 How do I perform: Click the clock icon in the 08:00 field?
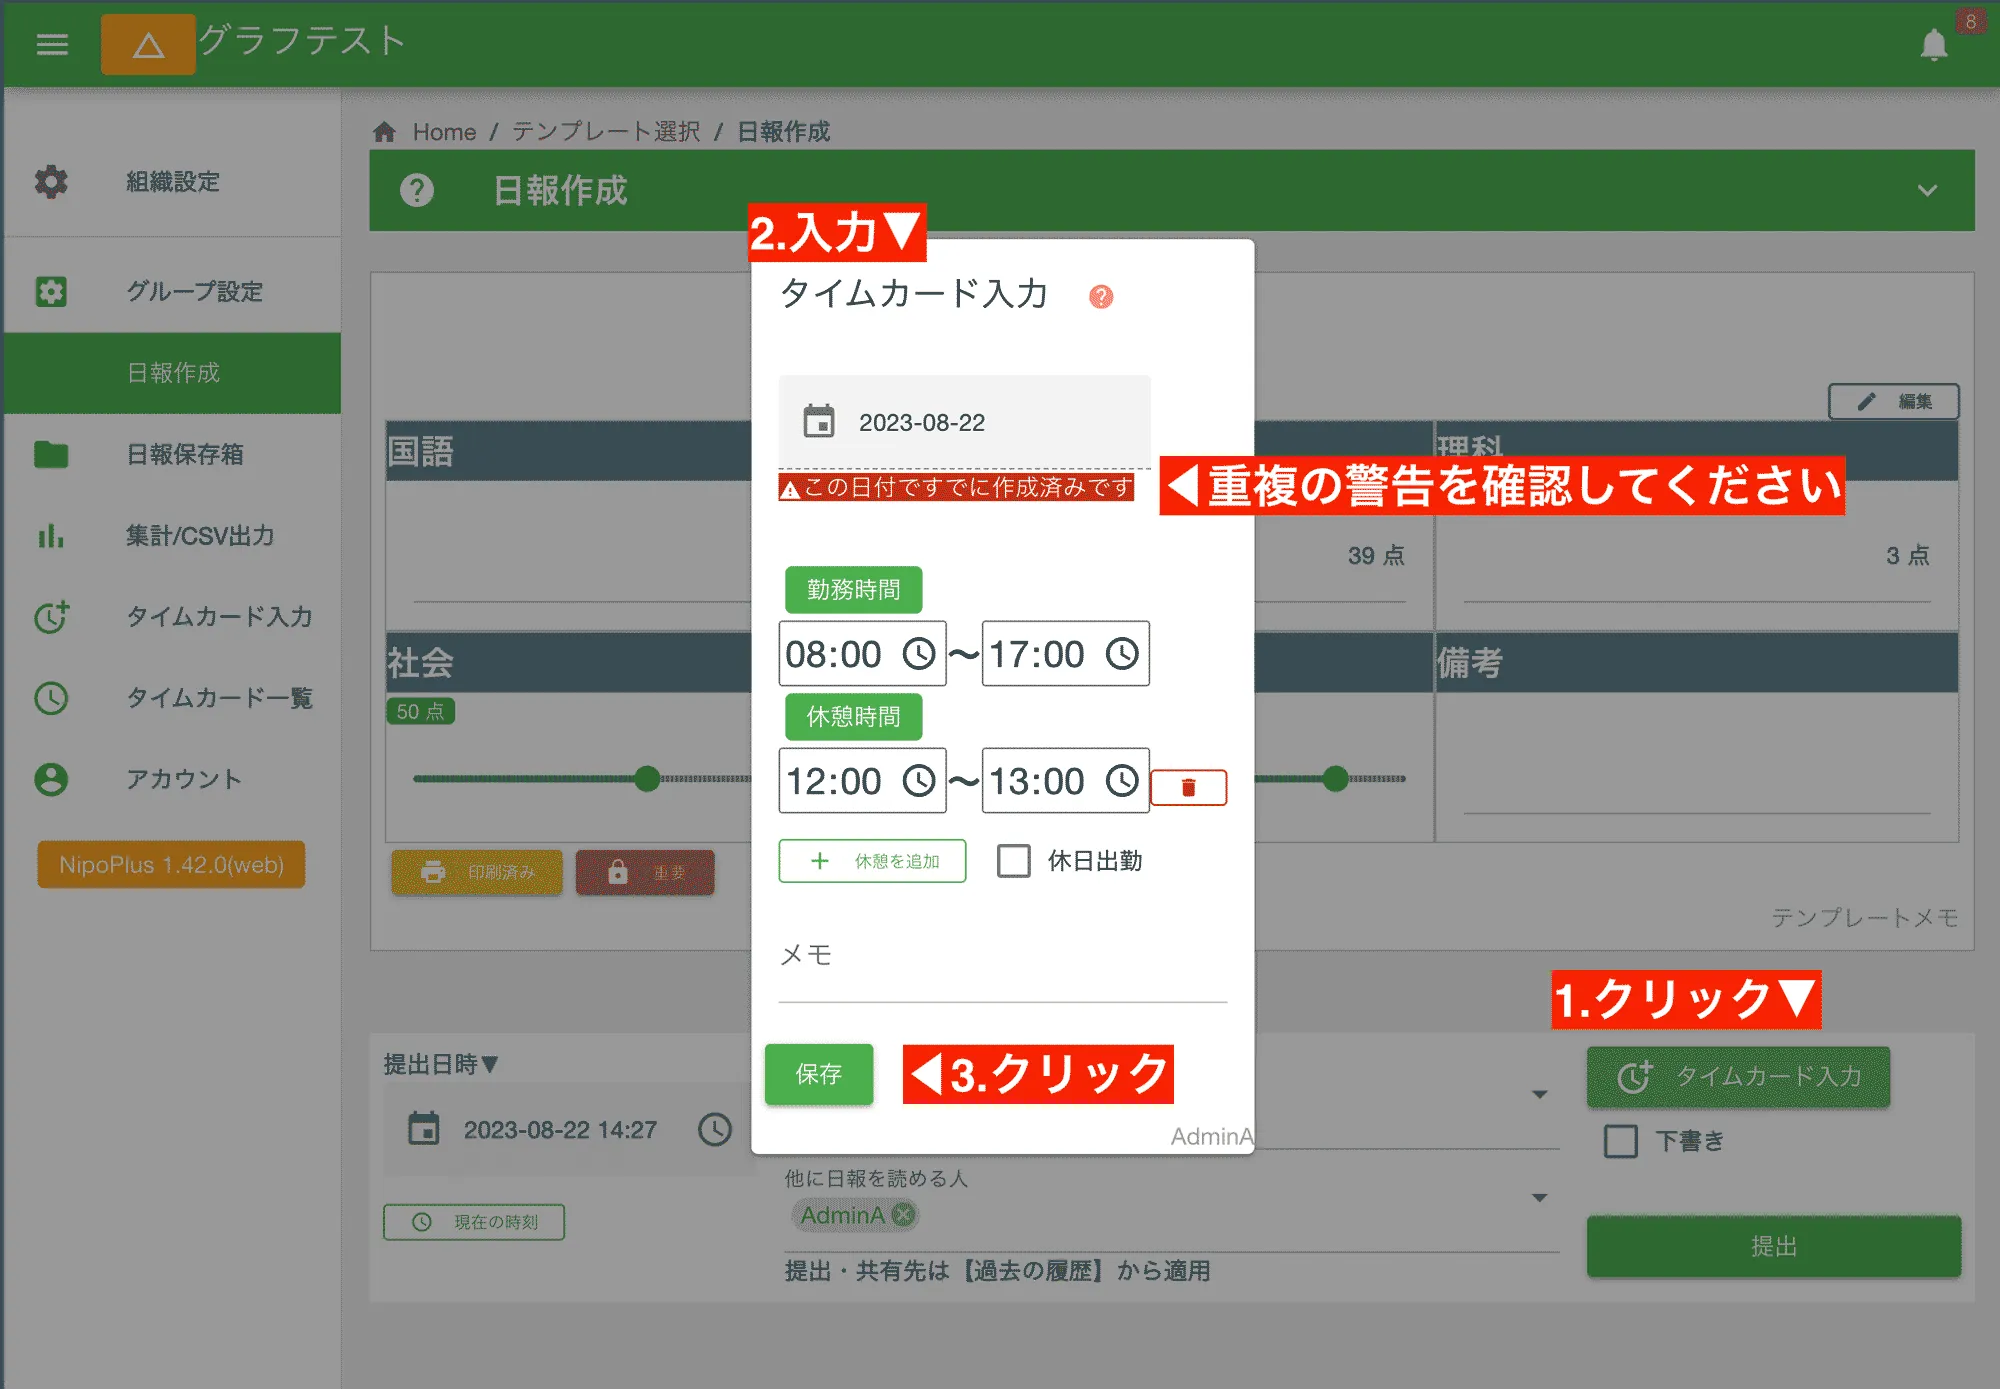pos(921,655)
